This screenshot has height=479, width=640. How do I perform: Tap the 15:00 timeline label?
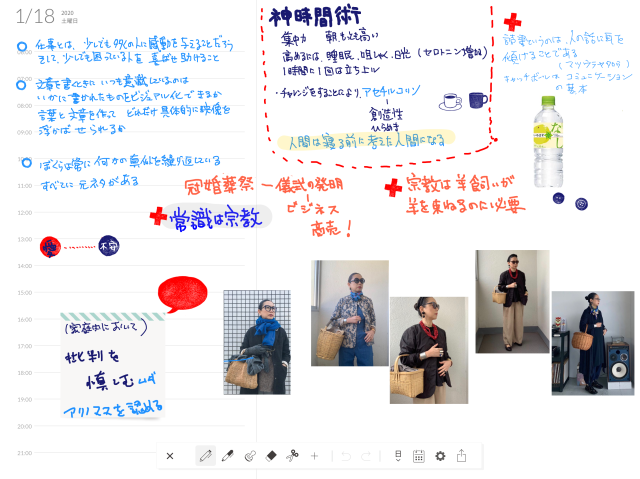[24, 293]
